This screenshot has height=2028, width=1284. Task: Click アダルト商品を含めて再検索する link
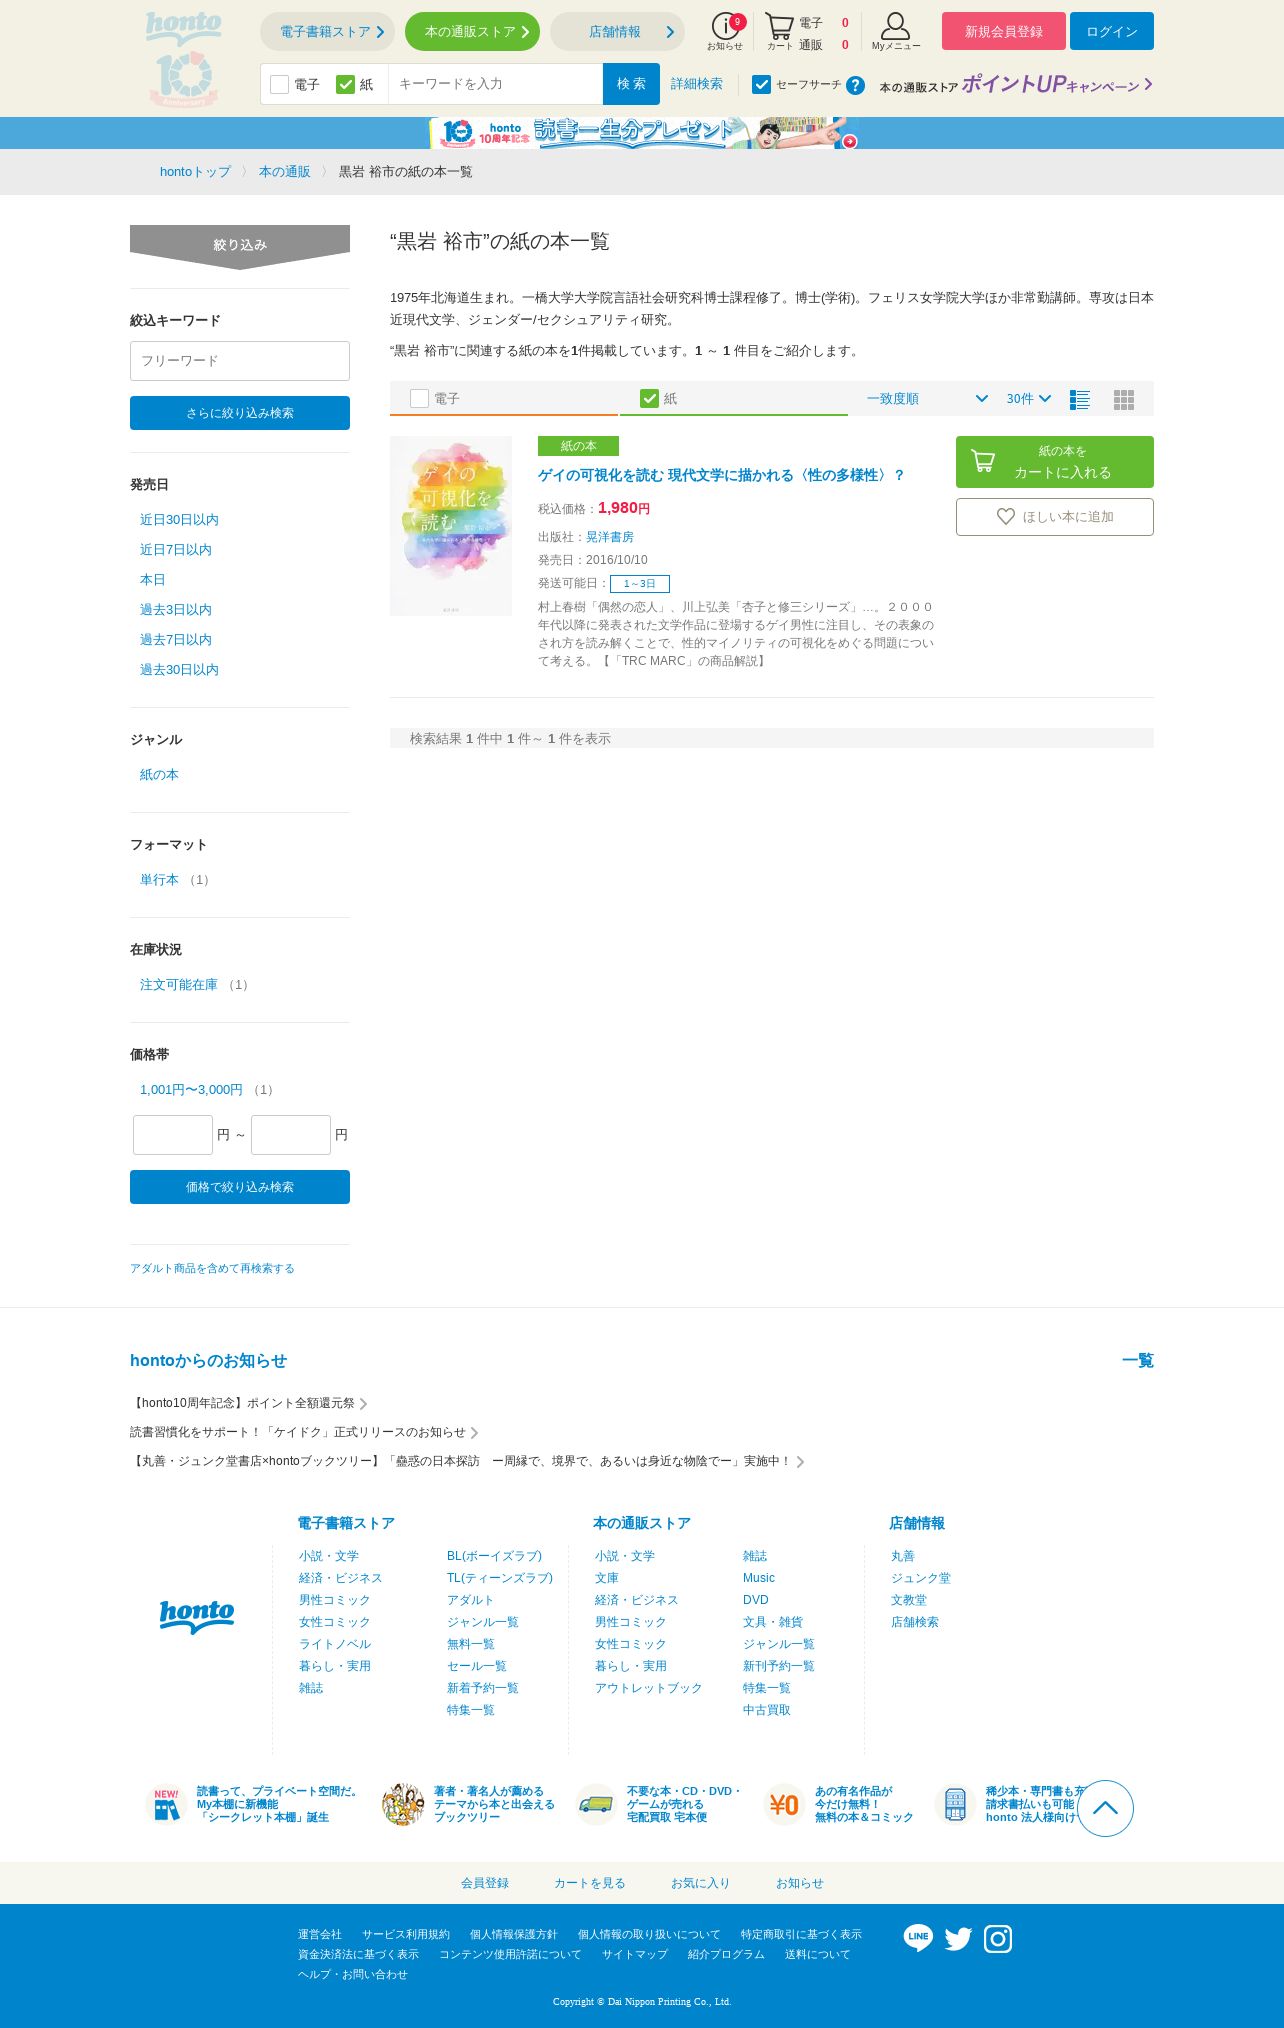click(212, 1268)
